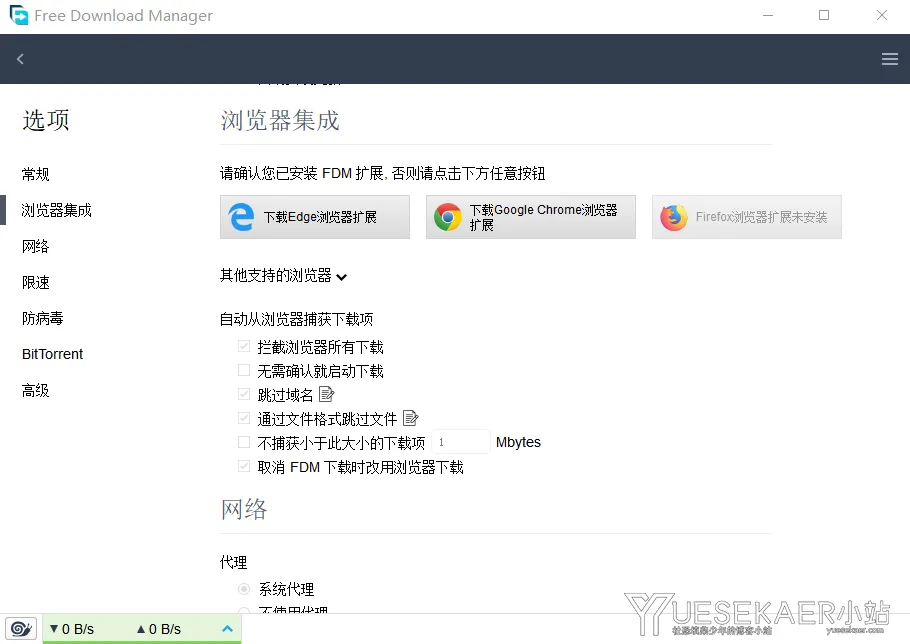Open BitTorrent settings section

(x=52, y=354)
